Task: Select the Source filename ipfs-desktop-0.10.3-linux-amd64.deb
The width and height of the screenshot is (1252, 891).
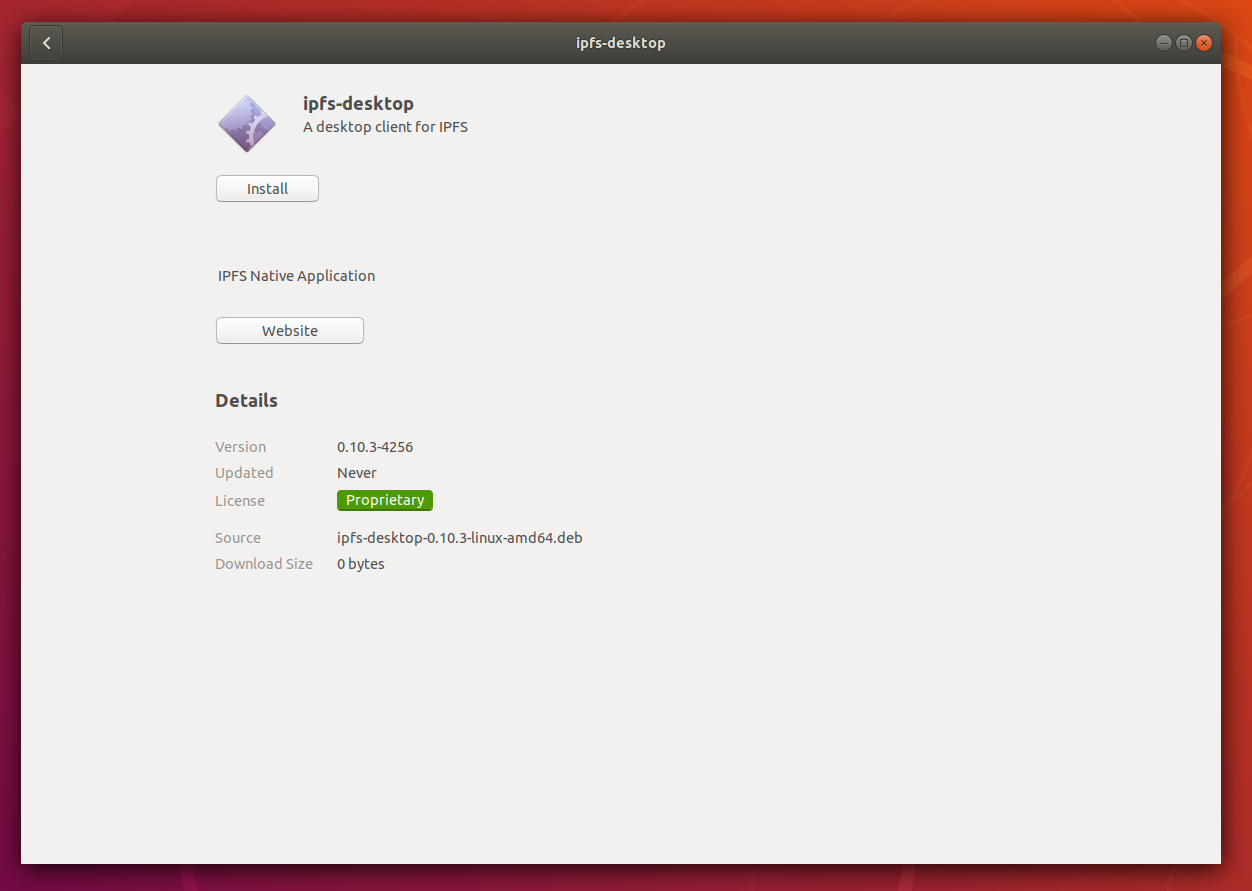Action: 459,537
